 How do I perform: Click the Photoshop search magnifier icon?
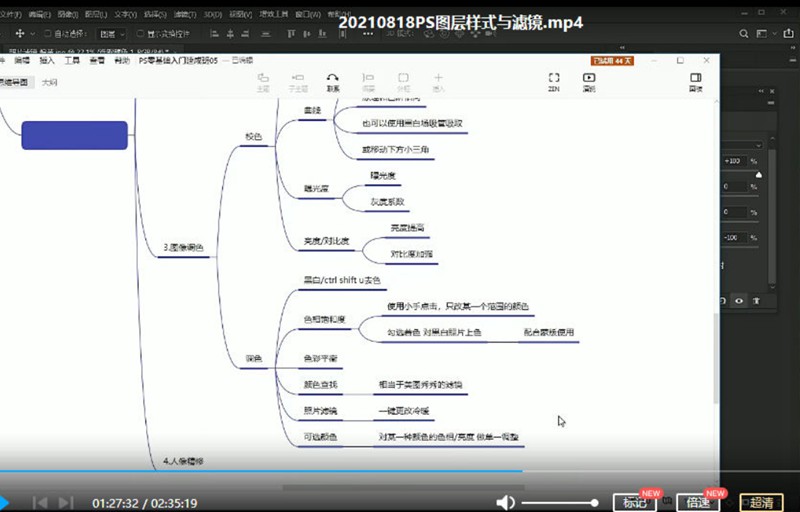[744, 34]
